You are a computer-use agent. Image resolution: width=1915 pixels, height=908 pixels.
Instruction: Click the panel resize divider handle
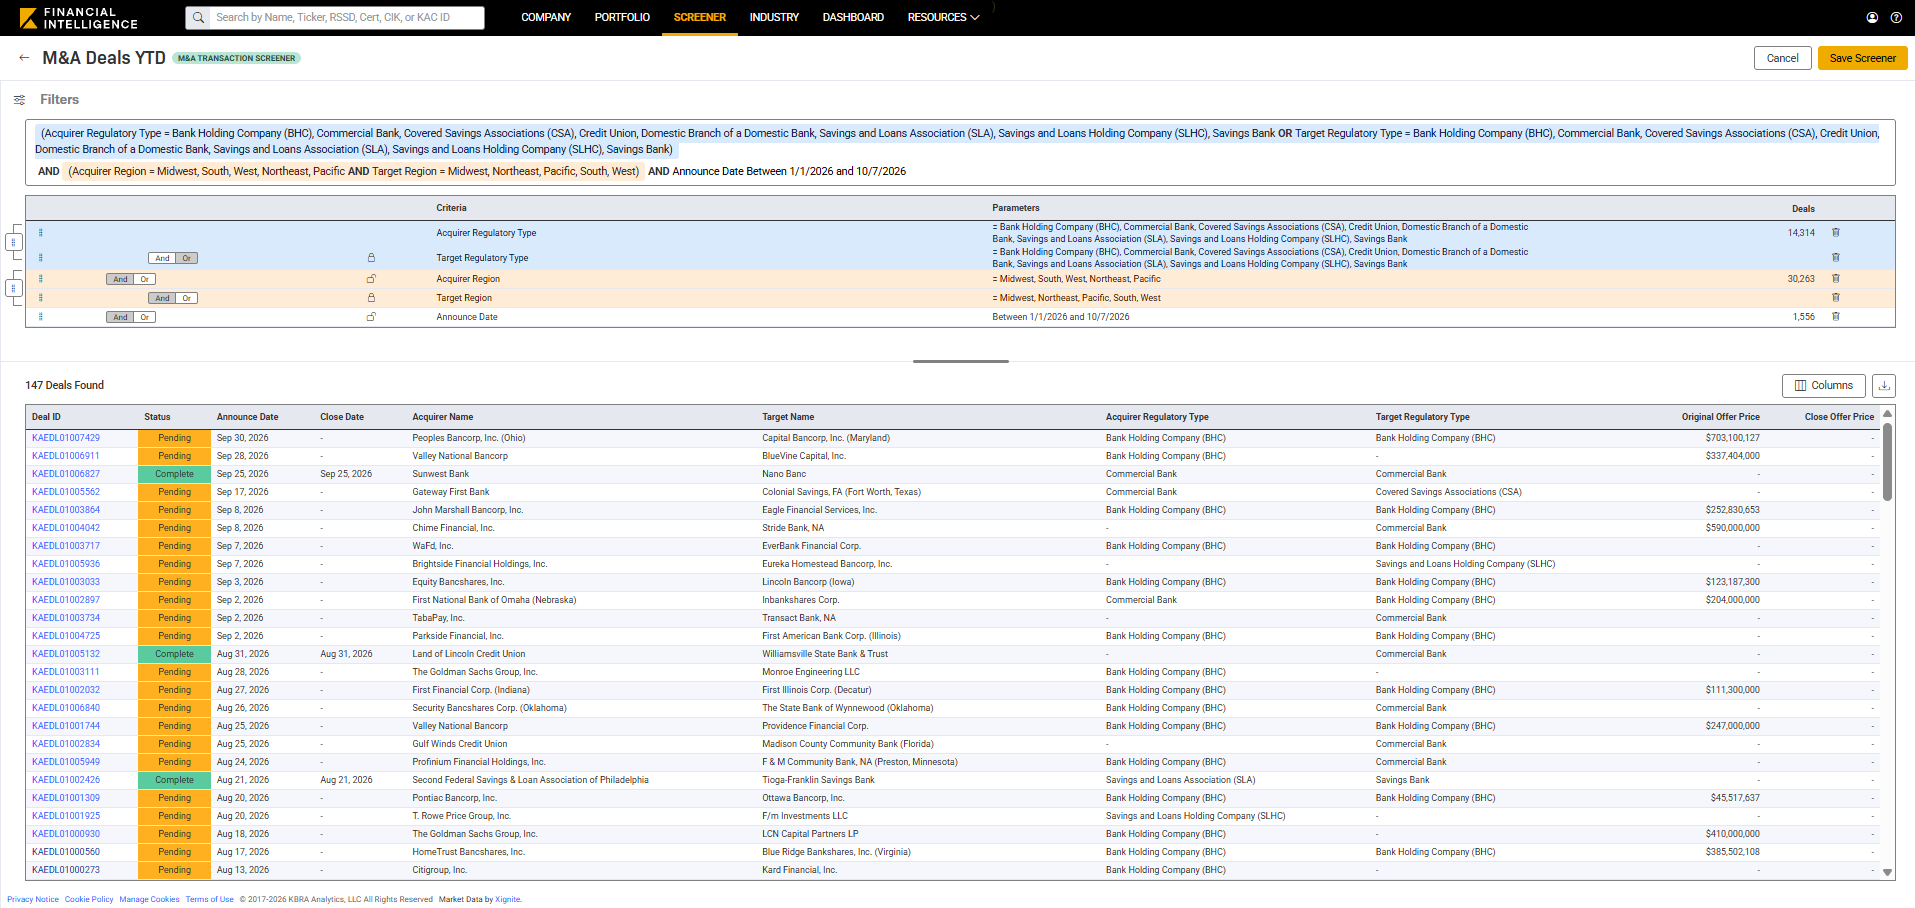960,361
